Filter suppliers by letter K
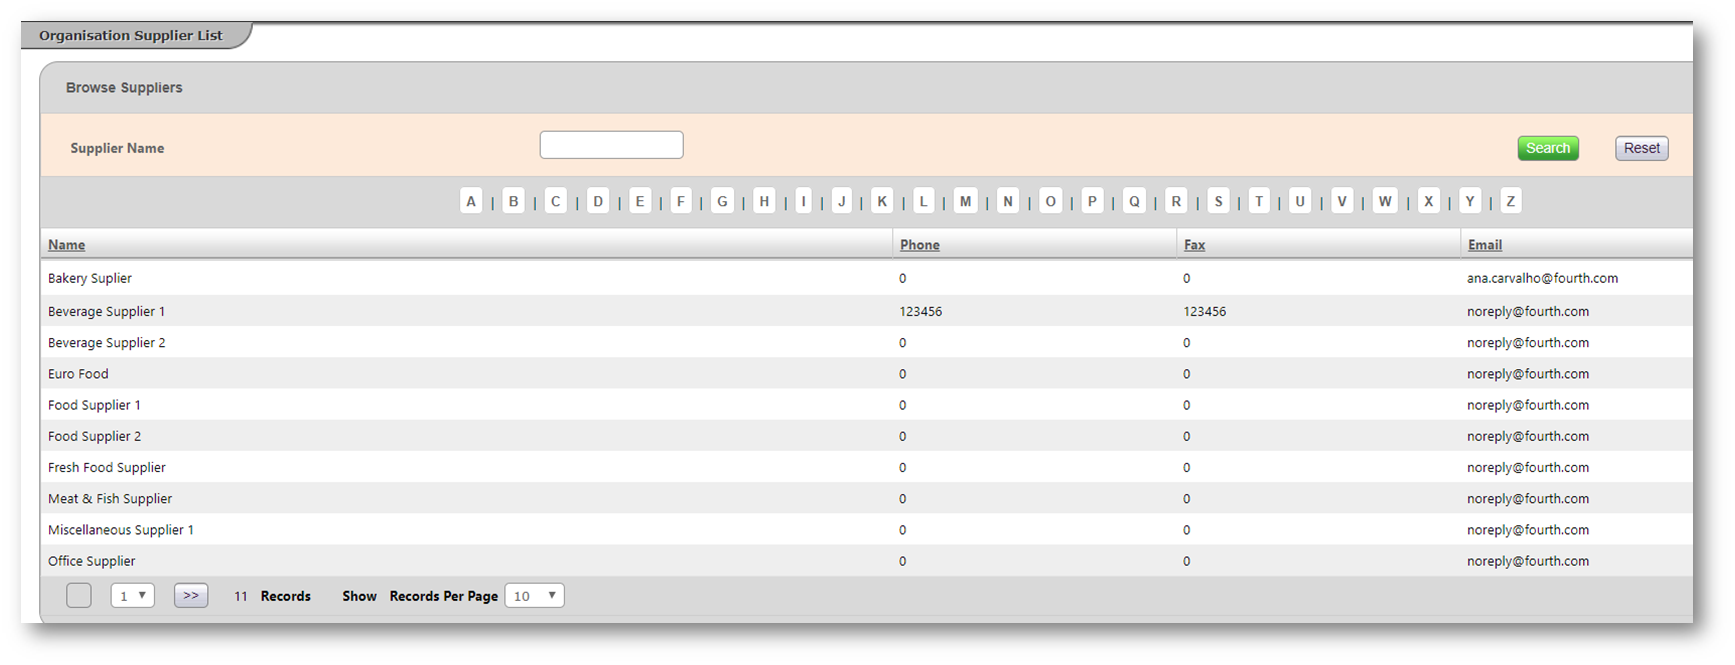The height and width of the screenshot is (665, 1735). 882,201
